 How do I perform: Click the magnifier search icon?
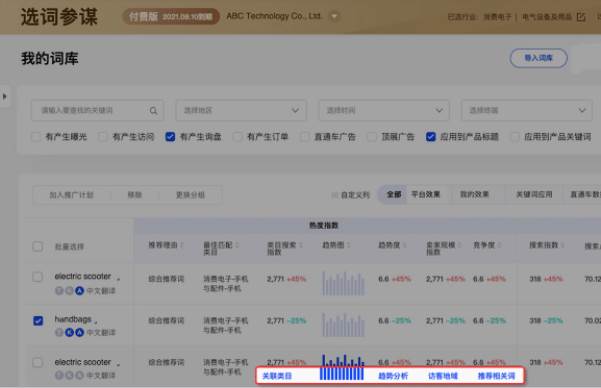coord(153,110)
